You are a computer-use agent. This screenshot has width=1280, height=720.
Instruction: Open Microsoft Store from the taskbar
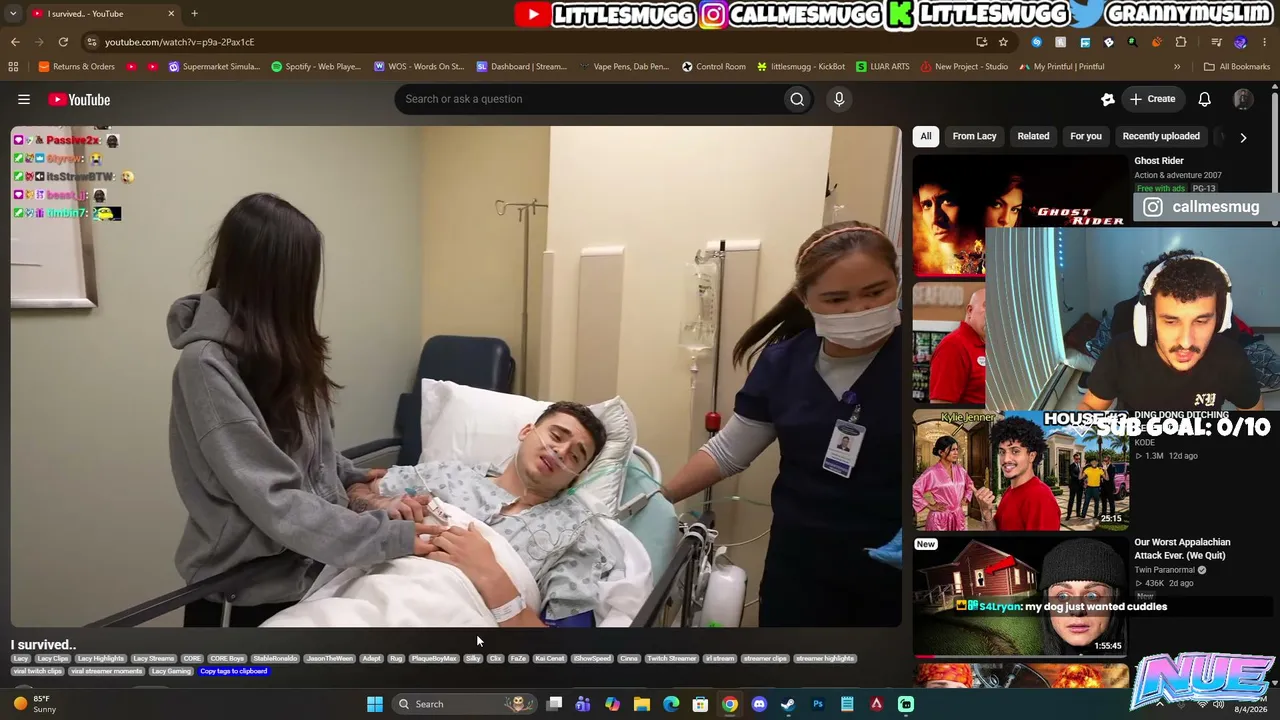pyautogui.click(x=701, y=704)
